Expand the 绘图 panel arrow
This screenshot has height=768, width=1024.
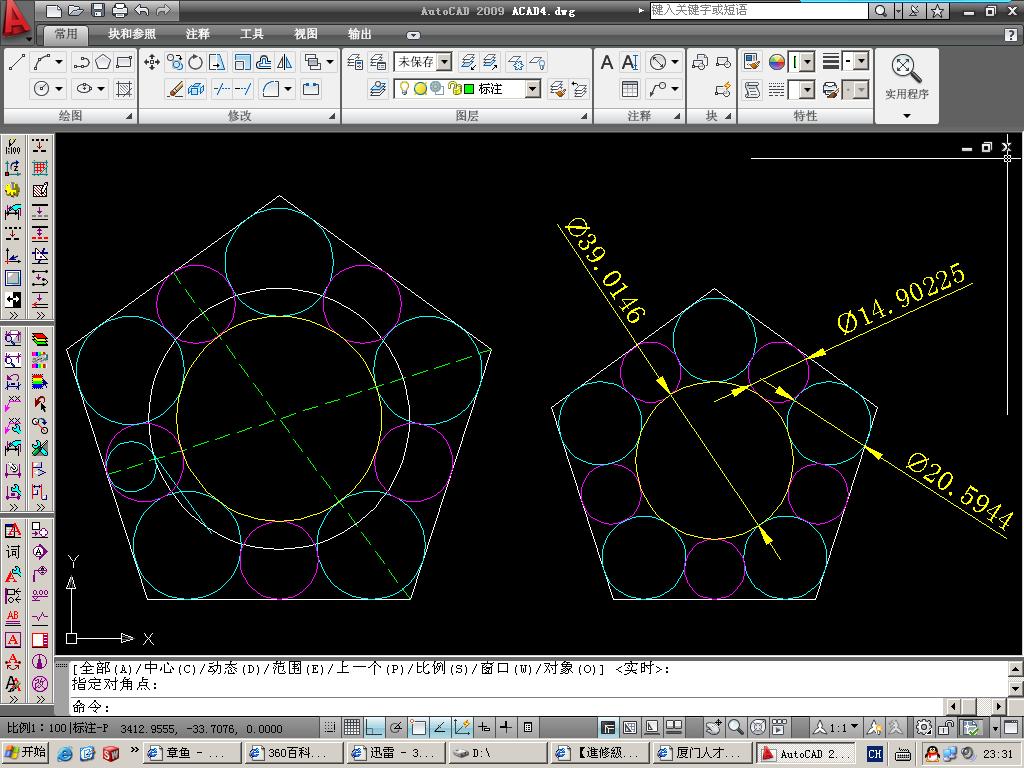point(129,116)
